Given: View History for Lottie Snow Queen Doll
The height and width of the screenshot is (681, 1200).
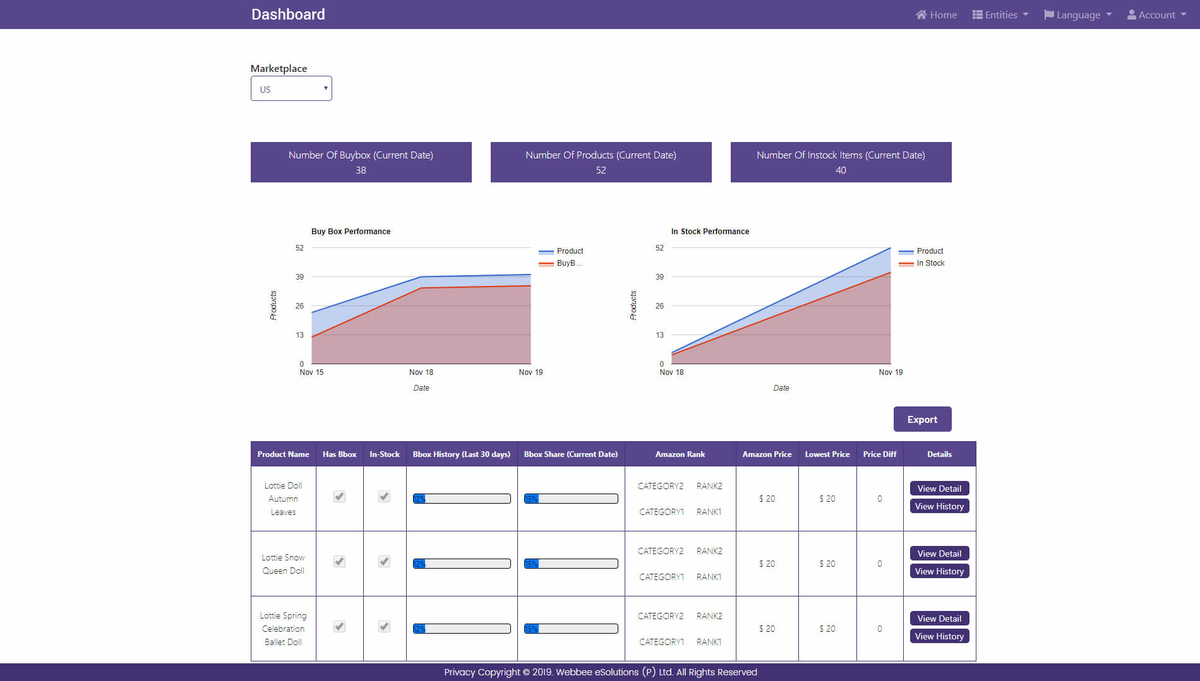Looking at the screenshot, I should coord(939,571).
